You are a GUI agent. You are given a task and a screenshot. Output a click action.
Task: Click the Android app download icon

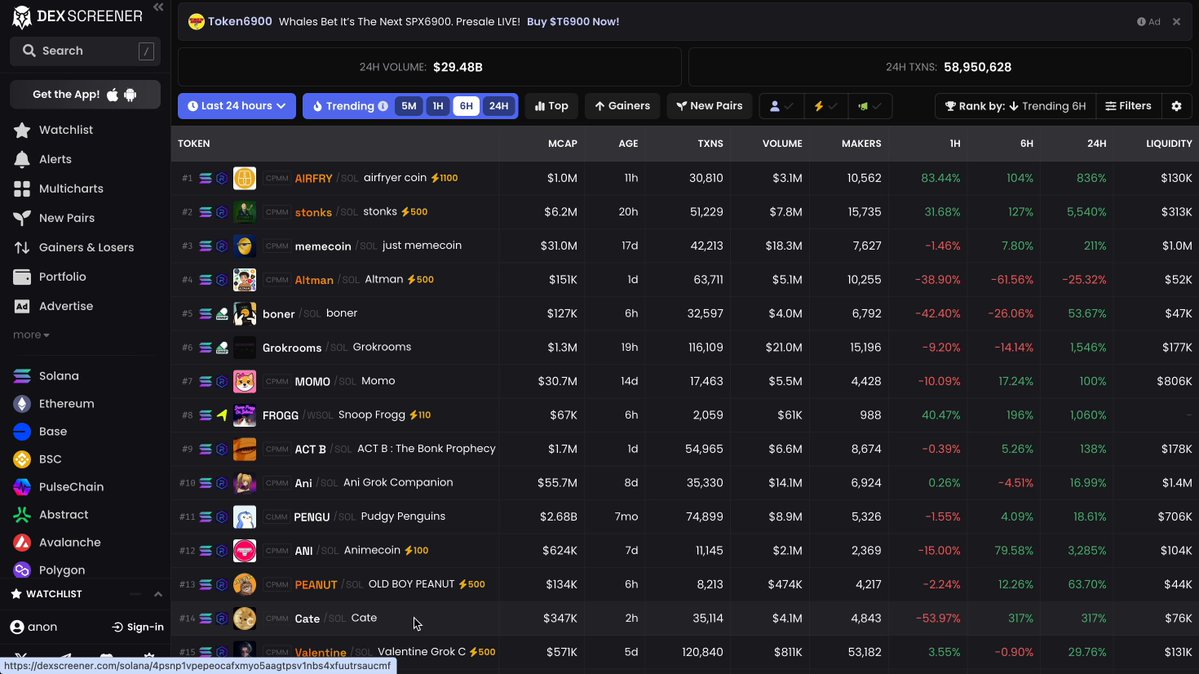[130, 95]
